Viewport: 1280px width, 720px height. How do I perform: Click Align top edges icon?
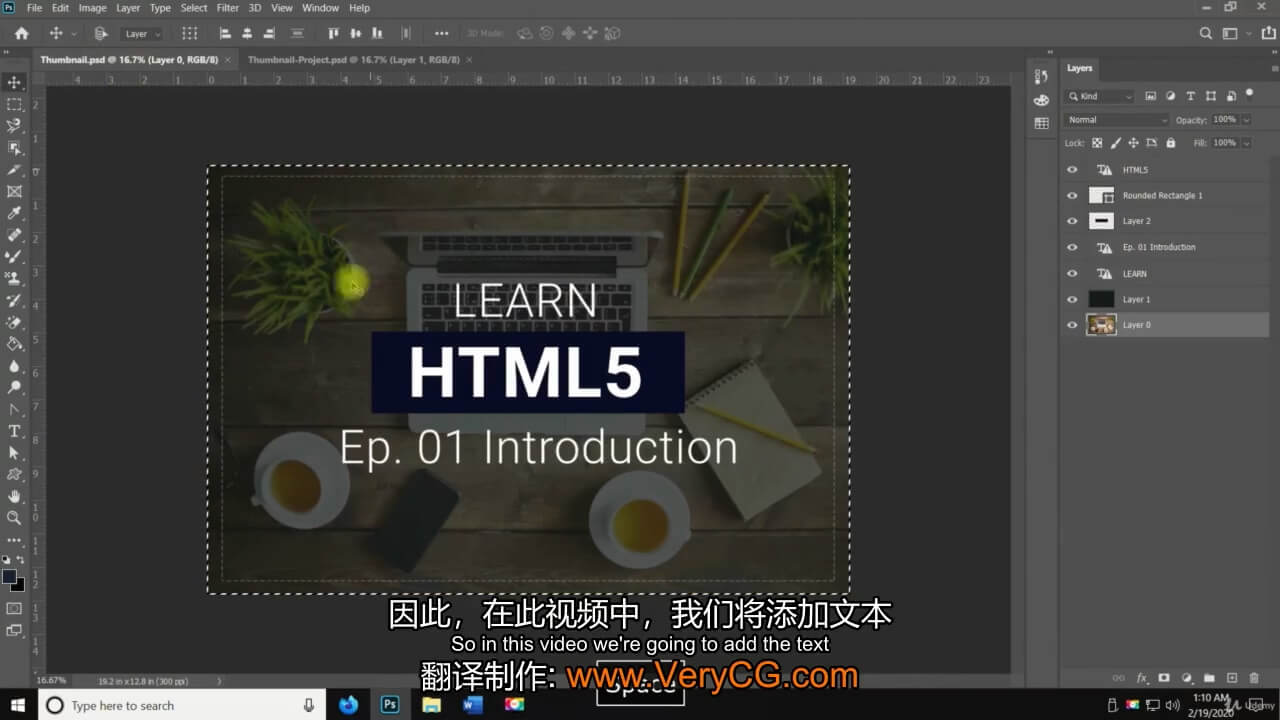point(334,33)
